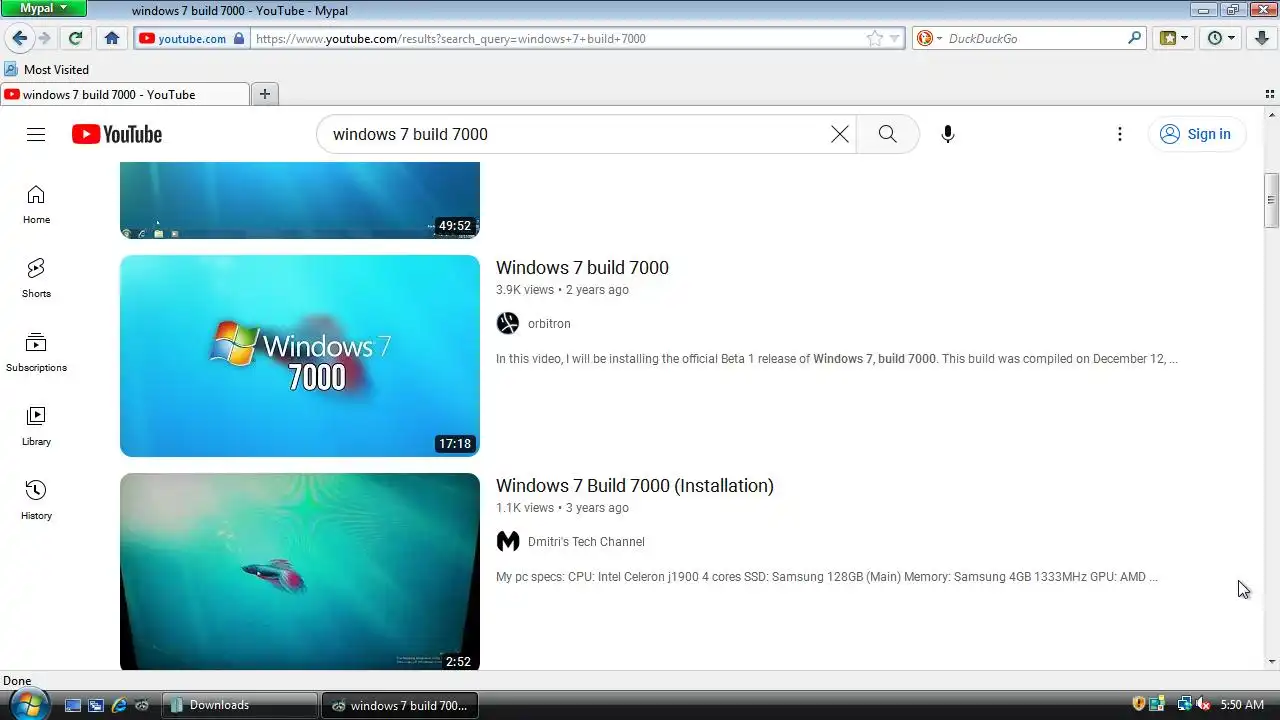The image size is (1280, 720).
Task: Open the browser Downloads arrow button
Action: pyautogui.click(x=1262, y=38)
